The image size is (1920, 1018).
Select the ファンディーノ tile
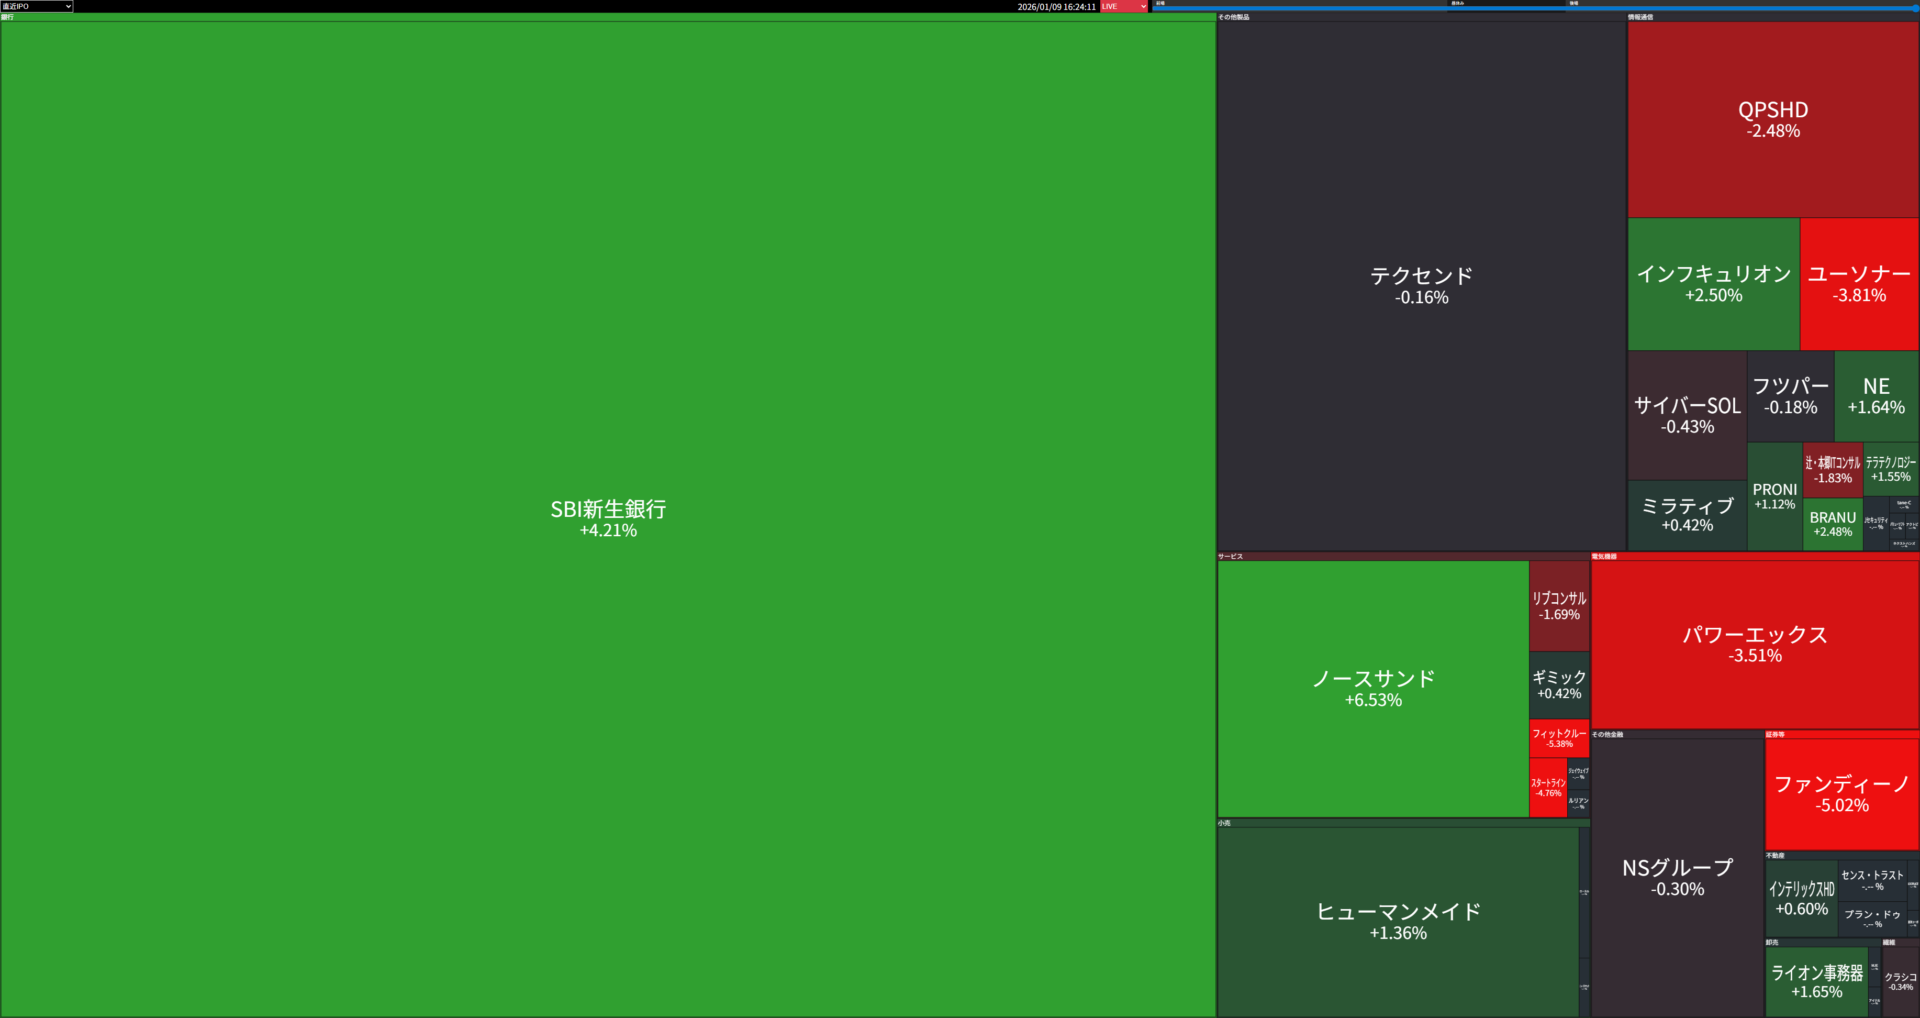1841,794
